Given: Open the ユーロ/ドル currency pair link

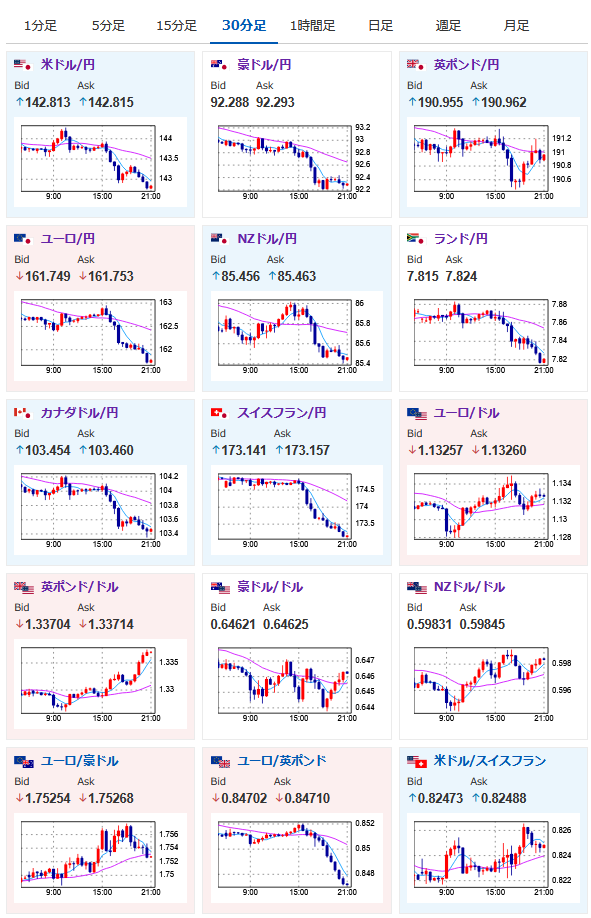Looking at the screenshot, I should (x=466, y=413).
